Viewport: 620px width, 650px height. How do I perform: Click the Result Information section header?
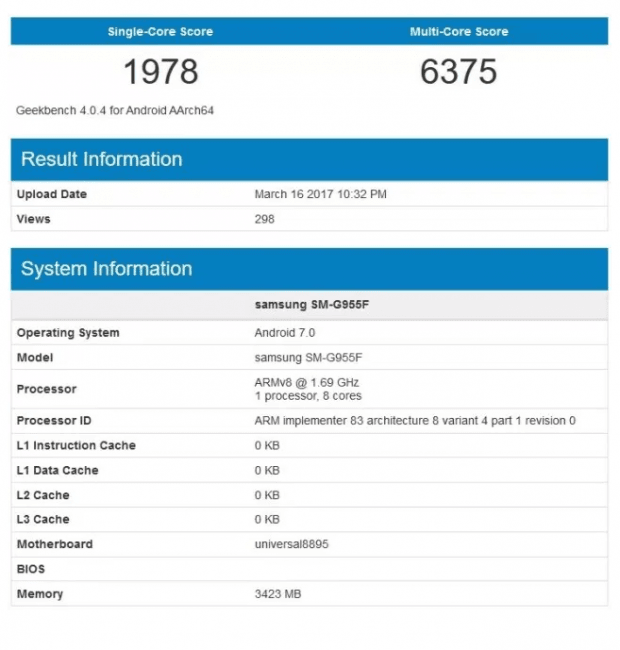pyautogui.click(x=309, y=159)
